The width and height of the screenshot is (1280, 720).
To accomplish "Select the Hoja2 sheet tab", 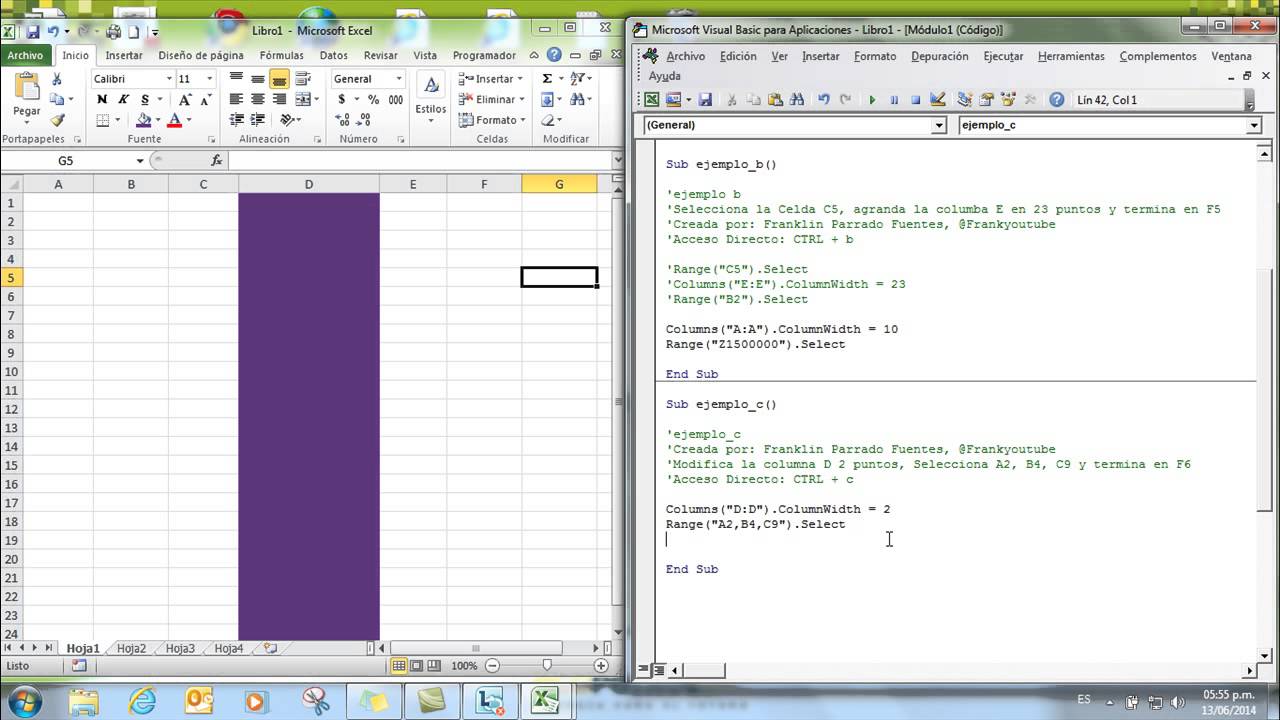I will 131,648.
